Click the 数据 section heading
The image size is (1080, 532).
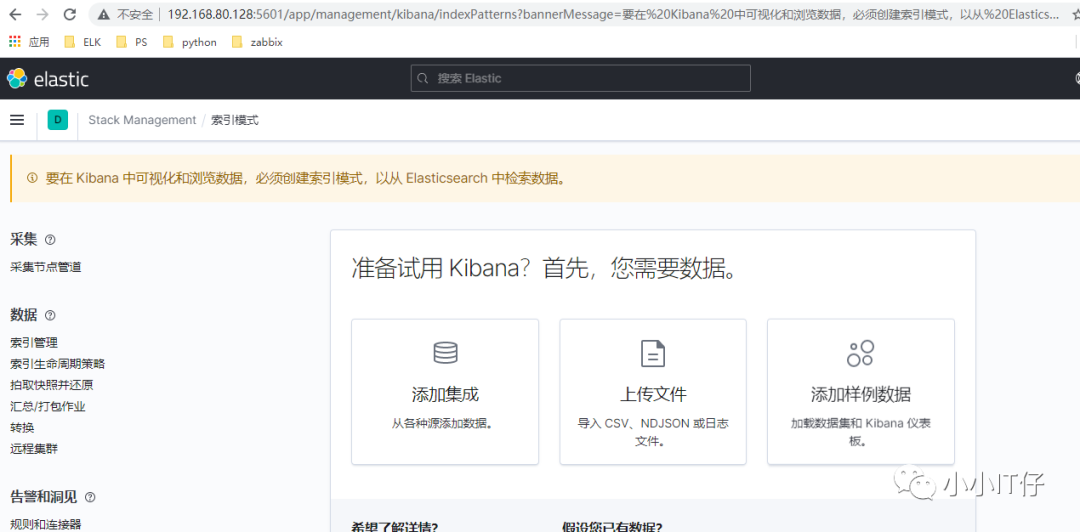(23, 316)
